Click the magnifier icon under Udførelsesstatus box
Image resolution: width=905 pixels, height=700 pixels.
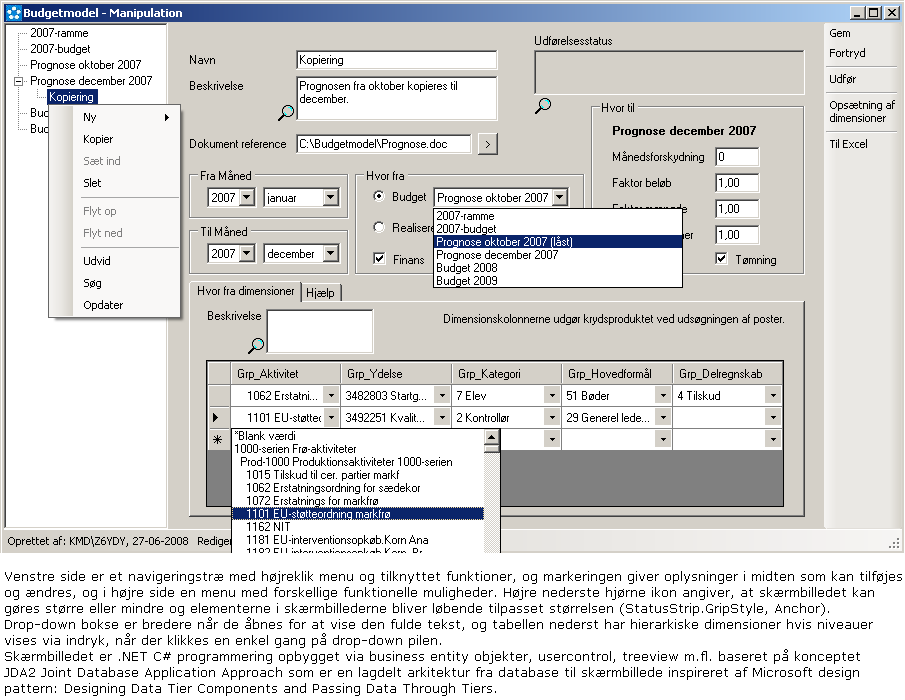(543, 105)
